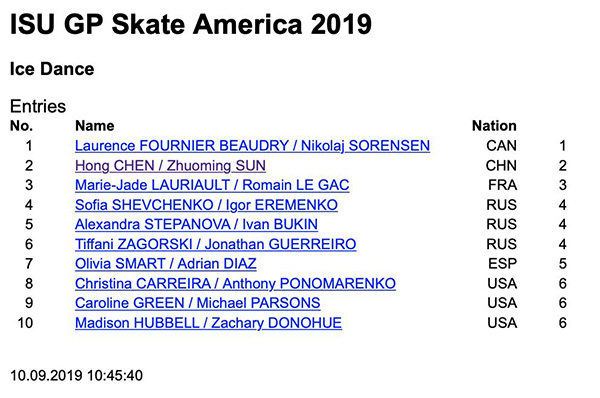Click the CAN nation code
Viewport: 600px width, 398px height.
point(501,146)
